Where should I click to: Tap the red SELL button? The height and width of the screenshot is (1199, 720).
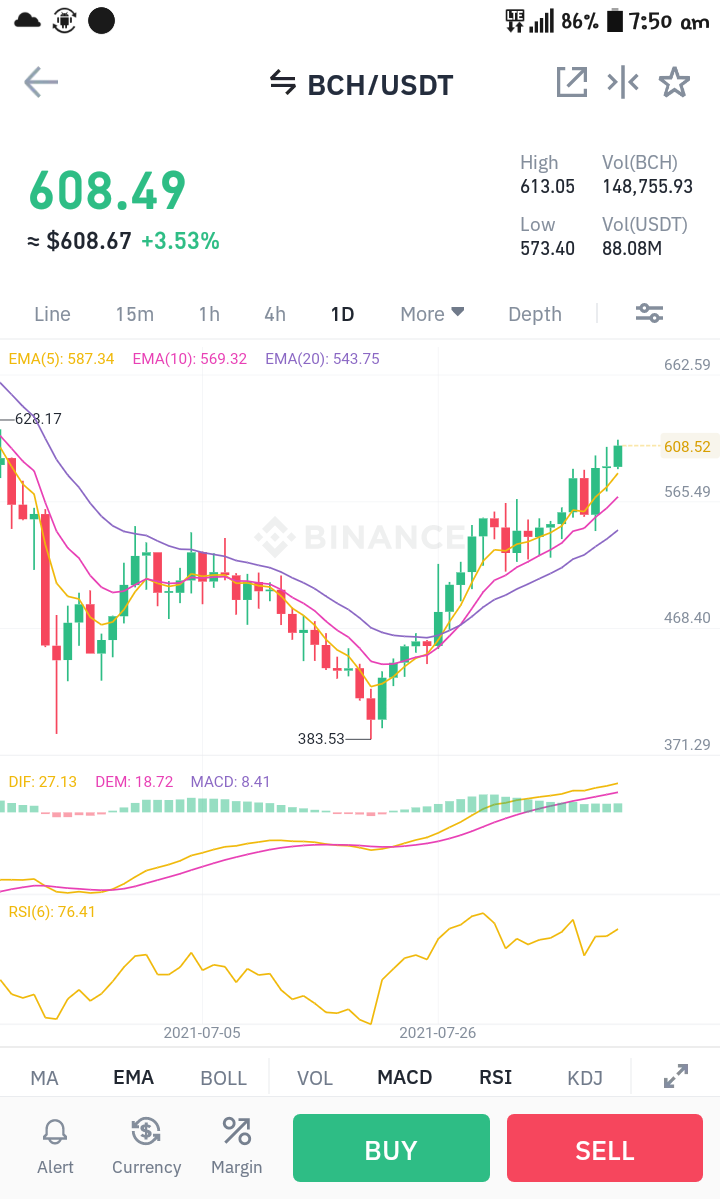pos(605,1148)
